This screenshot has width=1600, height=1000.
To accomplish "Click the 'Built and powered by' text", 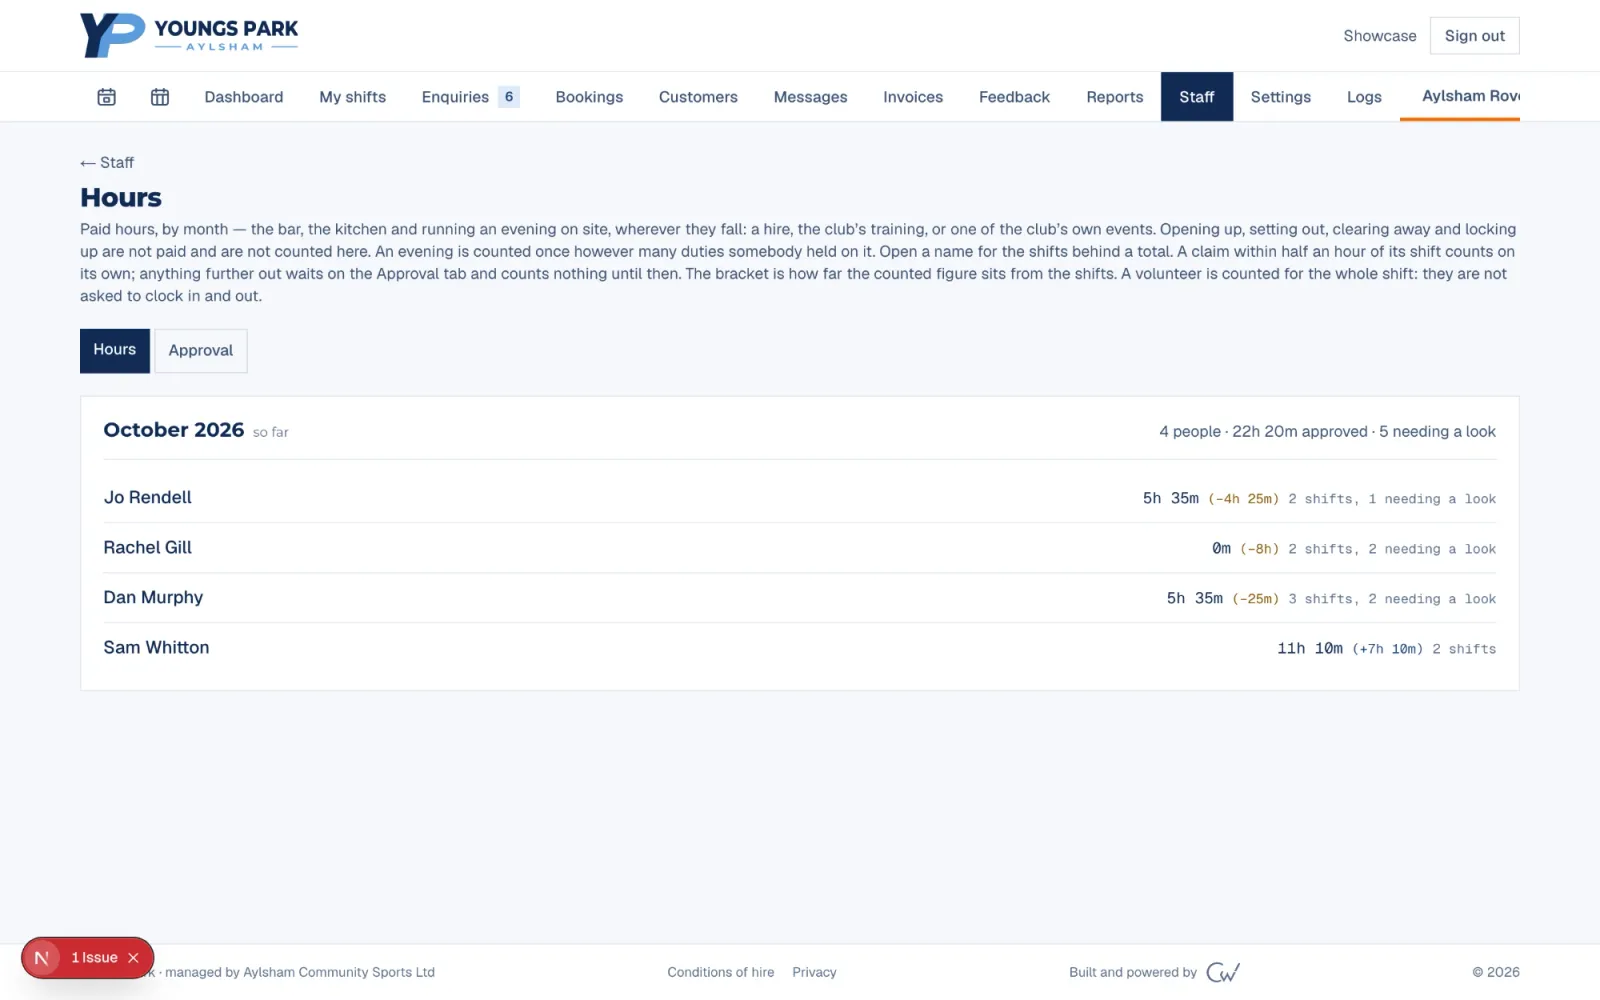I will [x=1133, y=972].
